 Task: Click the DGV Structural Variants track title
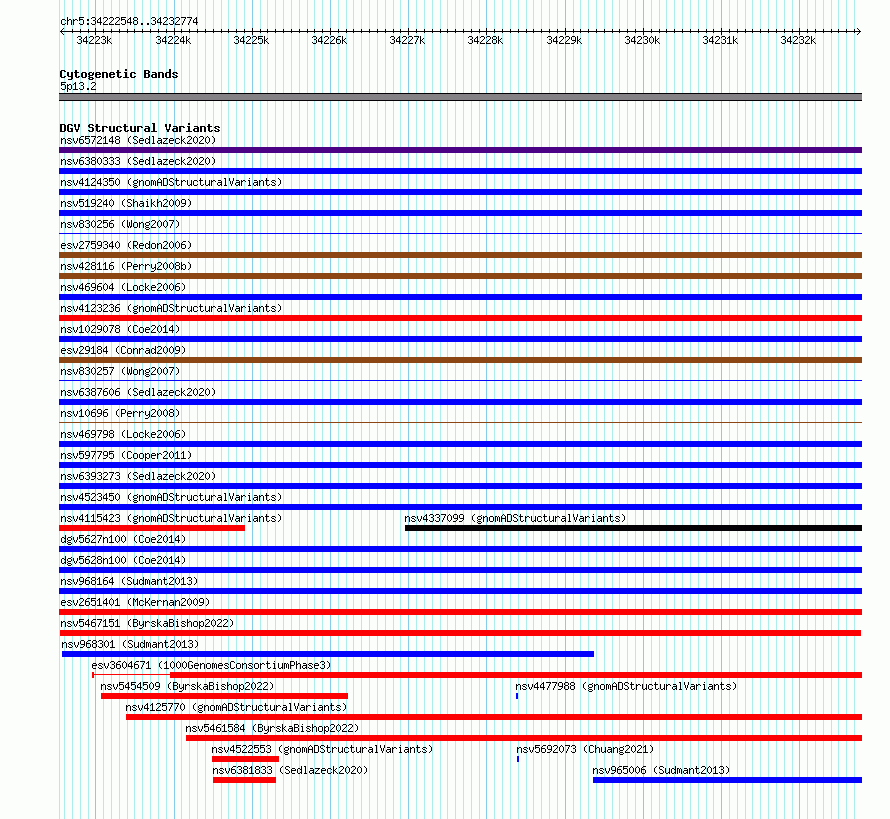click(140, 128)
